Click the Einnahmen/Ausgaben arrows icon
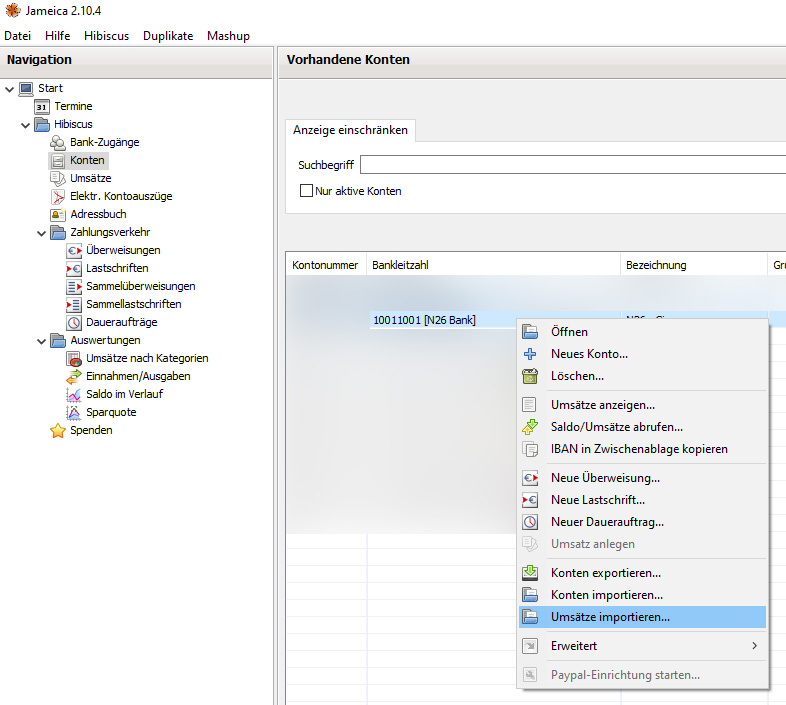The width and height of the screenshot is (786, 705). click(x=74, y=377)
